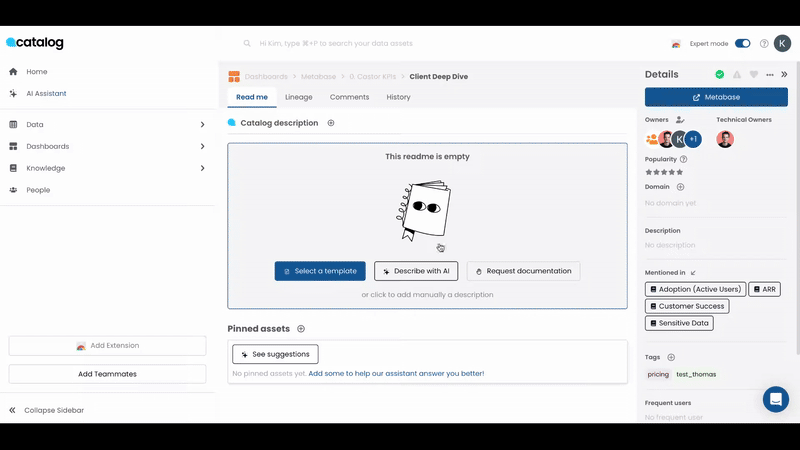Click the add tag plus icon
The image size is (800, 450).
pyautogui.click(x=671, y=357)
